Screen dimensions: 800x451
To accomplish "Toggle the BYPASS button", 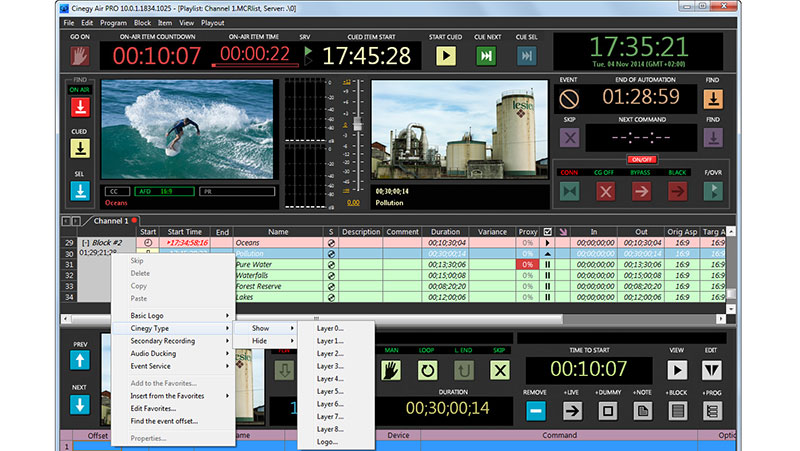I will pos(641,191).
